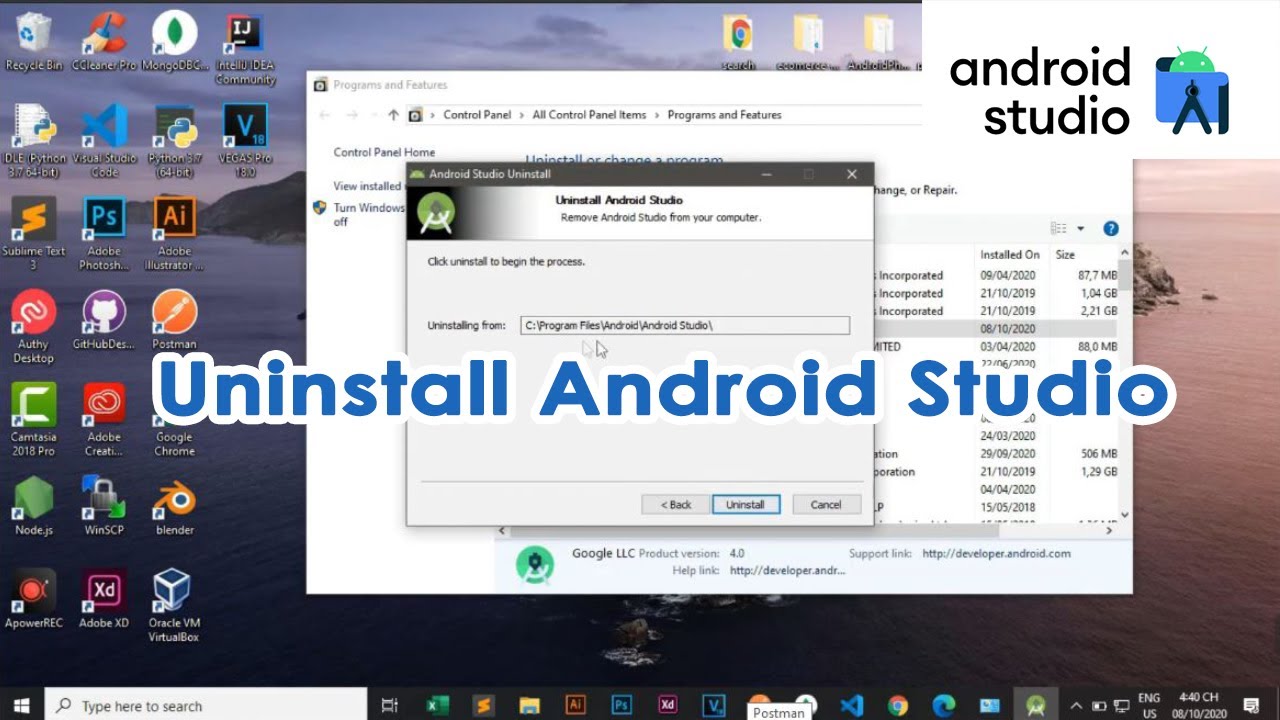Image resolution: width=1280 pixels, height=720 pixels.
Task: Select Postman desktop icon
Action: coord(174,320)
